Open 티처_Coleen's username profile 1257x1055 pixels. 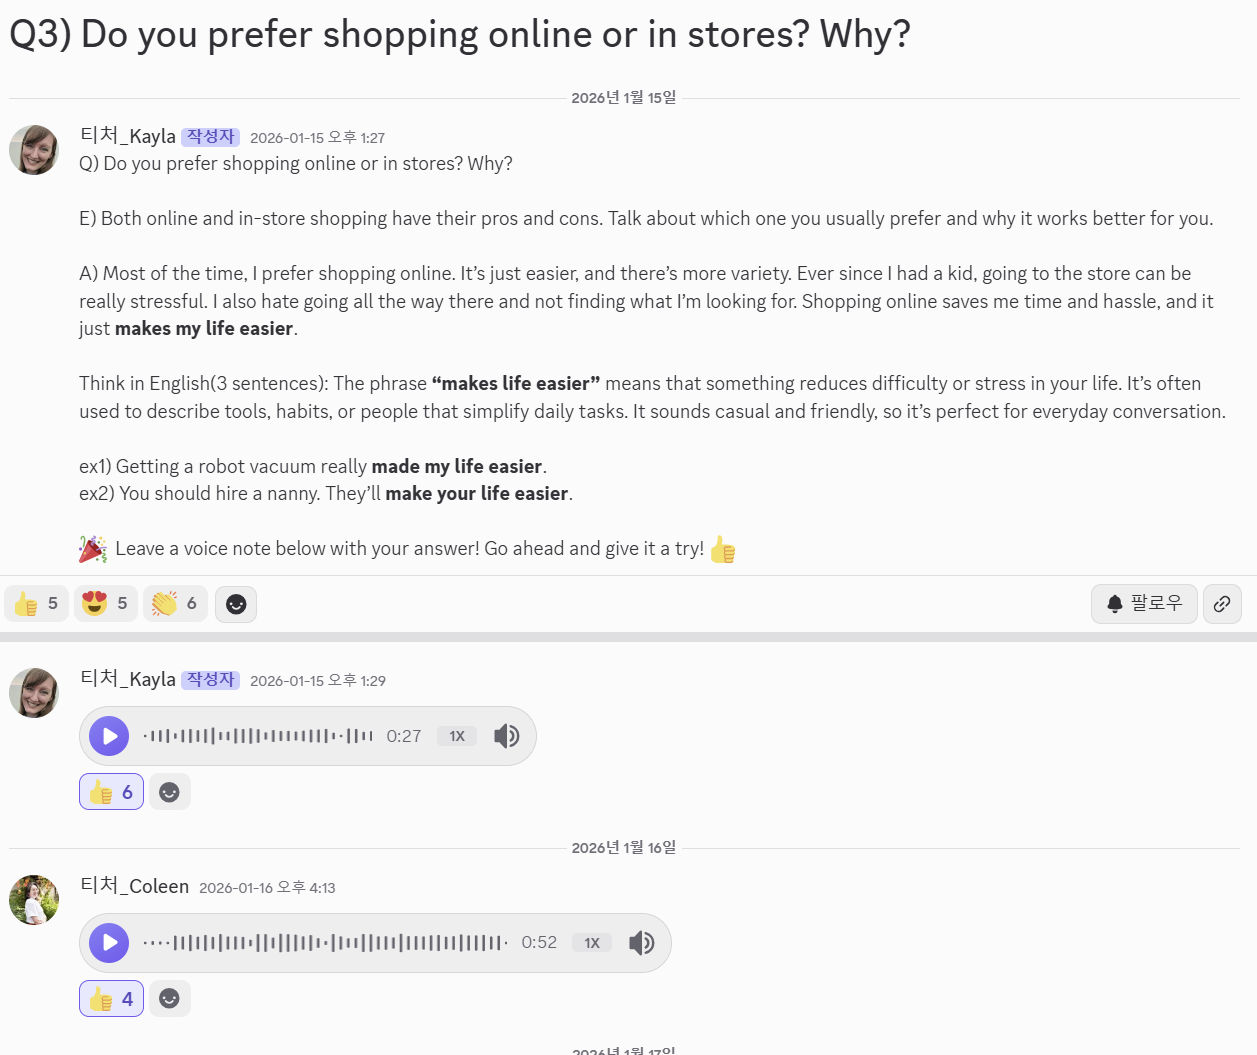pos(134,886)
